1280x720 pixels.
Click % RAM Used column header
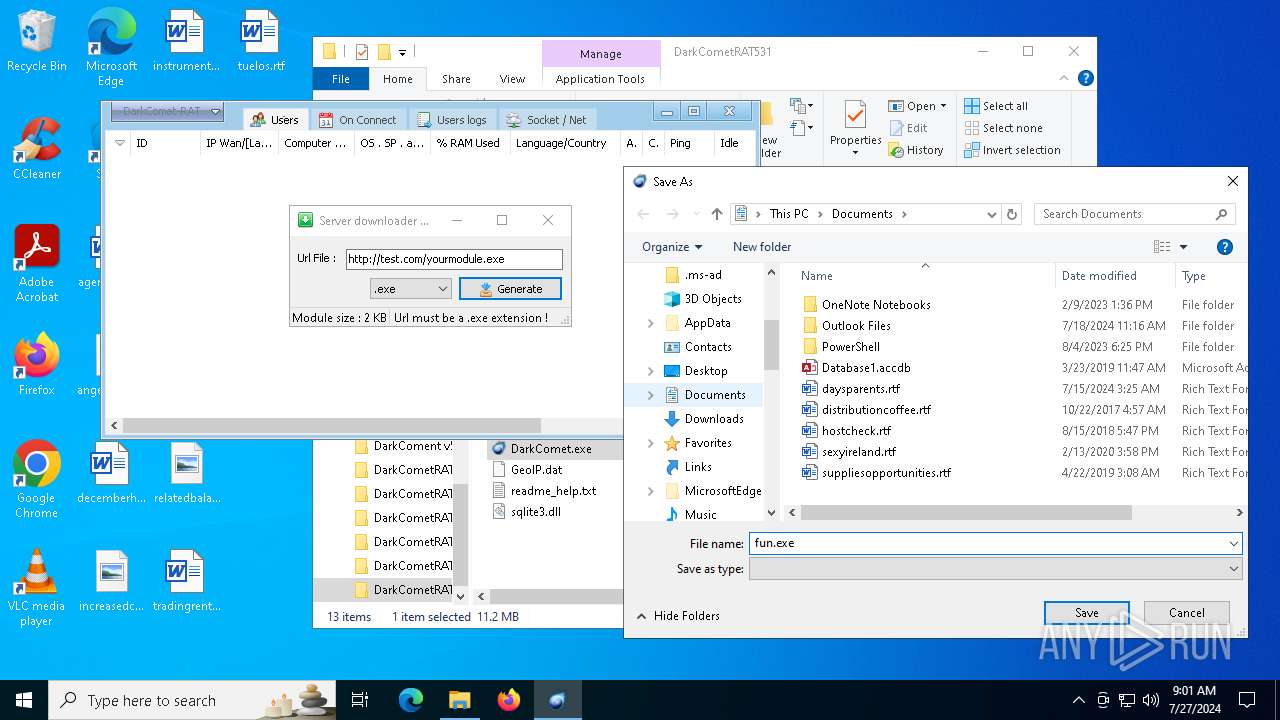tap(468, 143)
